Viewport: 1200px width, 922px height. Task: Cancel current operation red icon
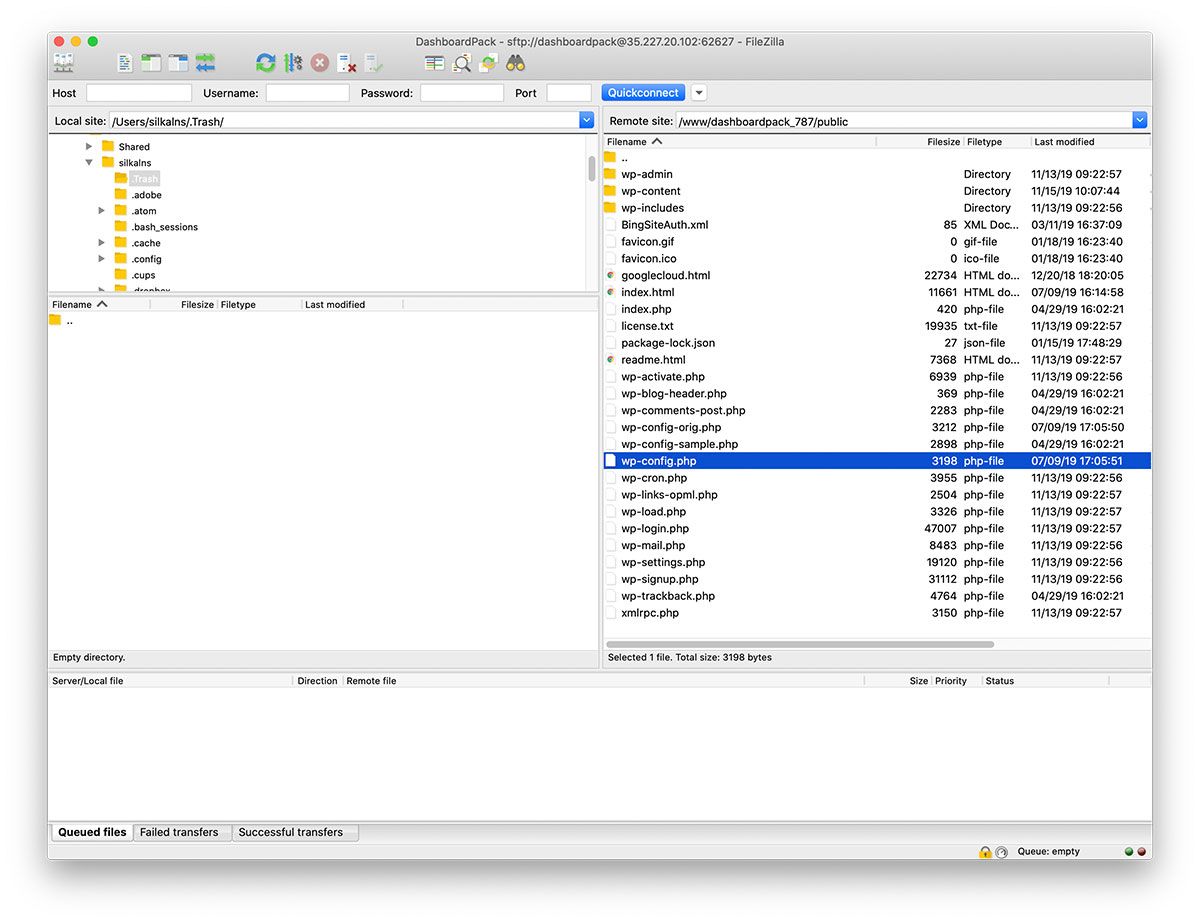(320, 63)
